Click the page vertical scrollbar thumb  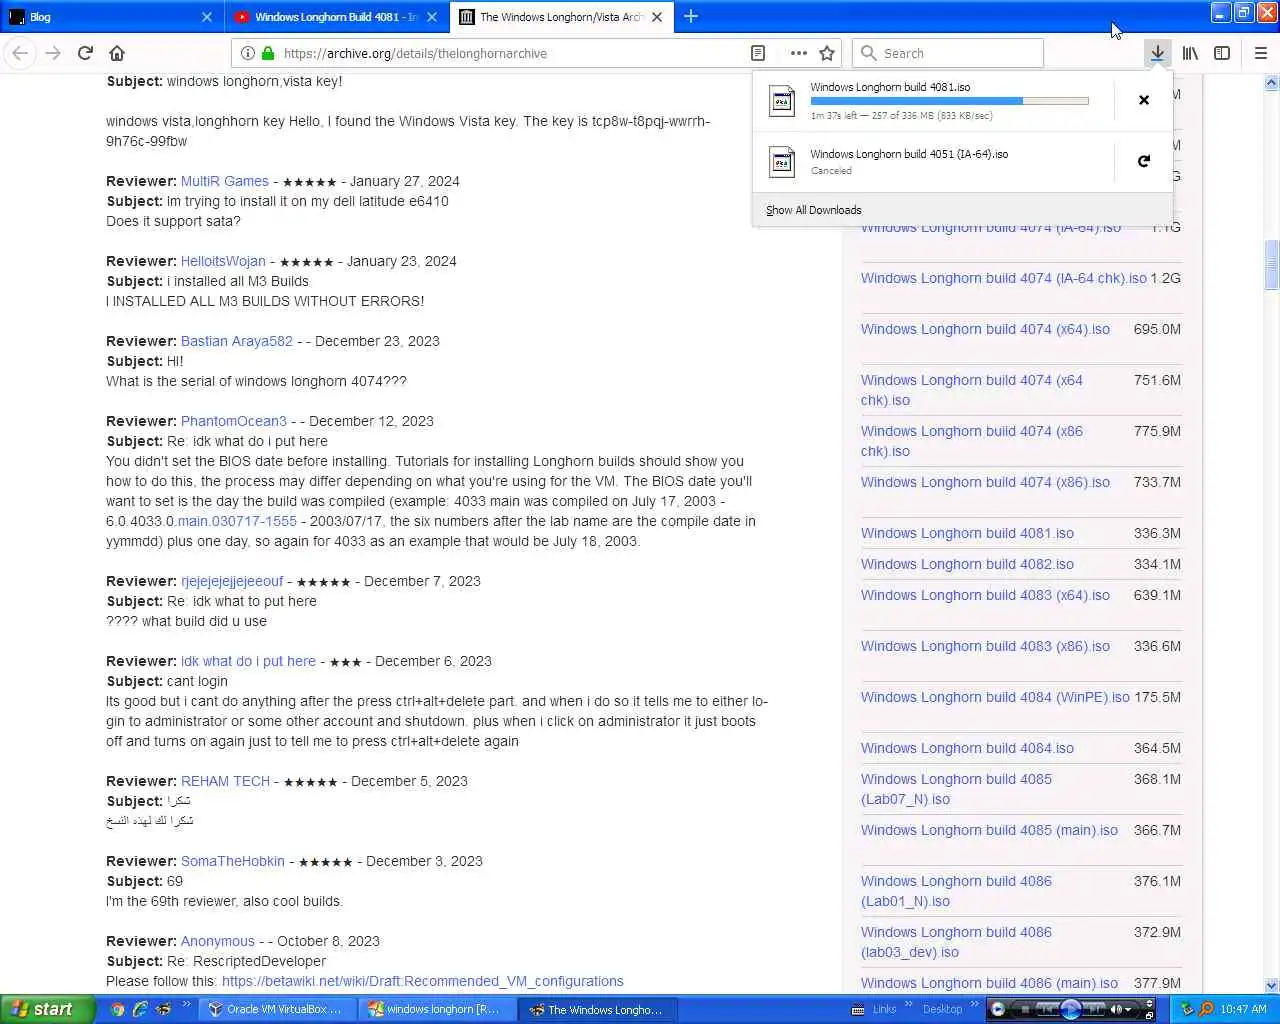click(1272, 264)
